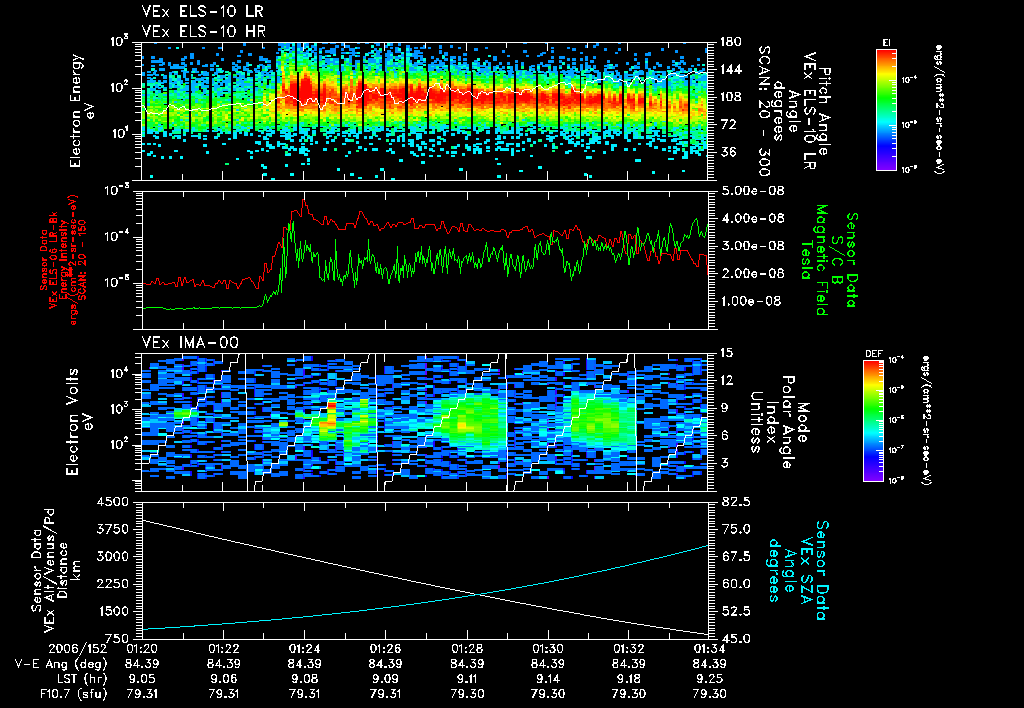Click the LST value 9.11
This screenshot has height=708, width=1024.
[466, 679]
